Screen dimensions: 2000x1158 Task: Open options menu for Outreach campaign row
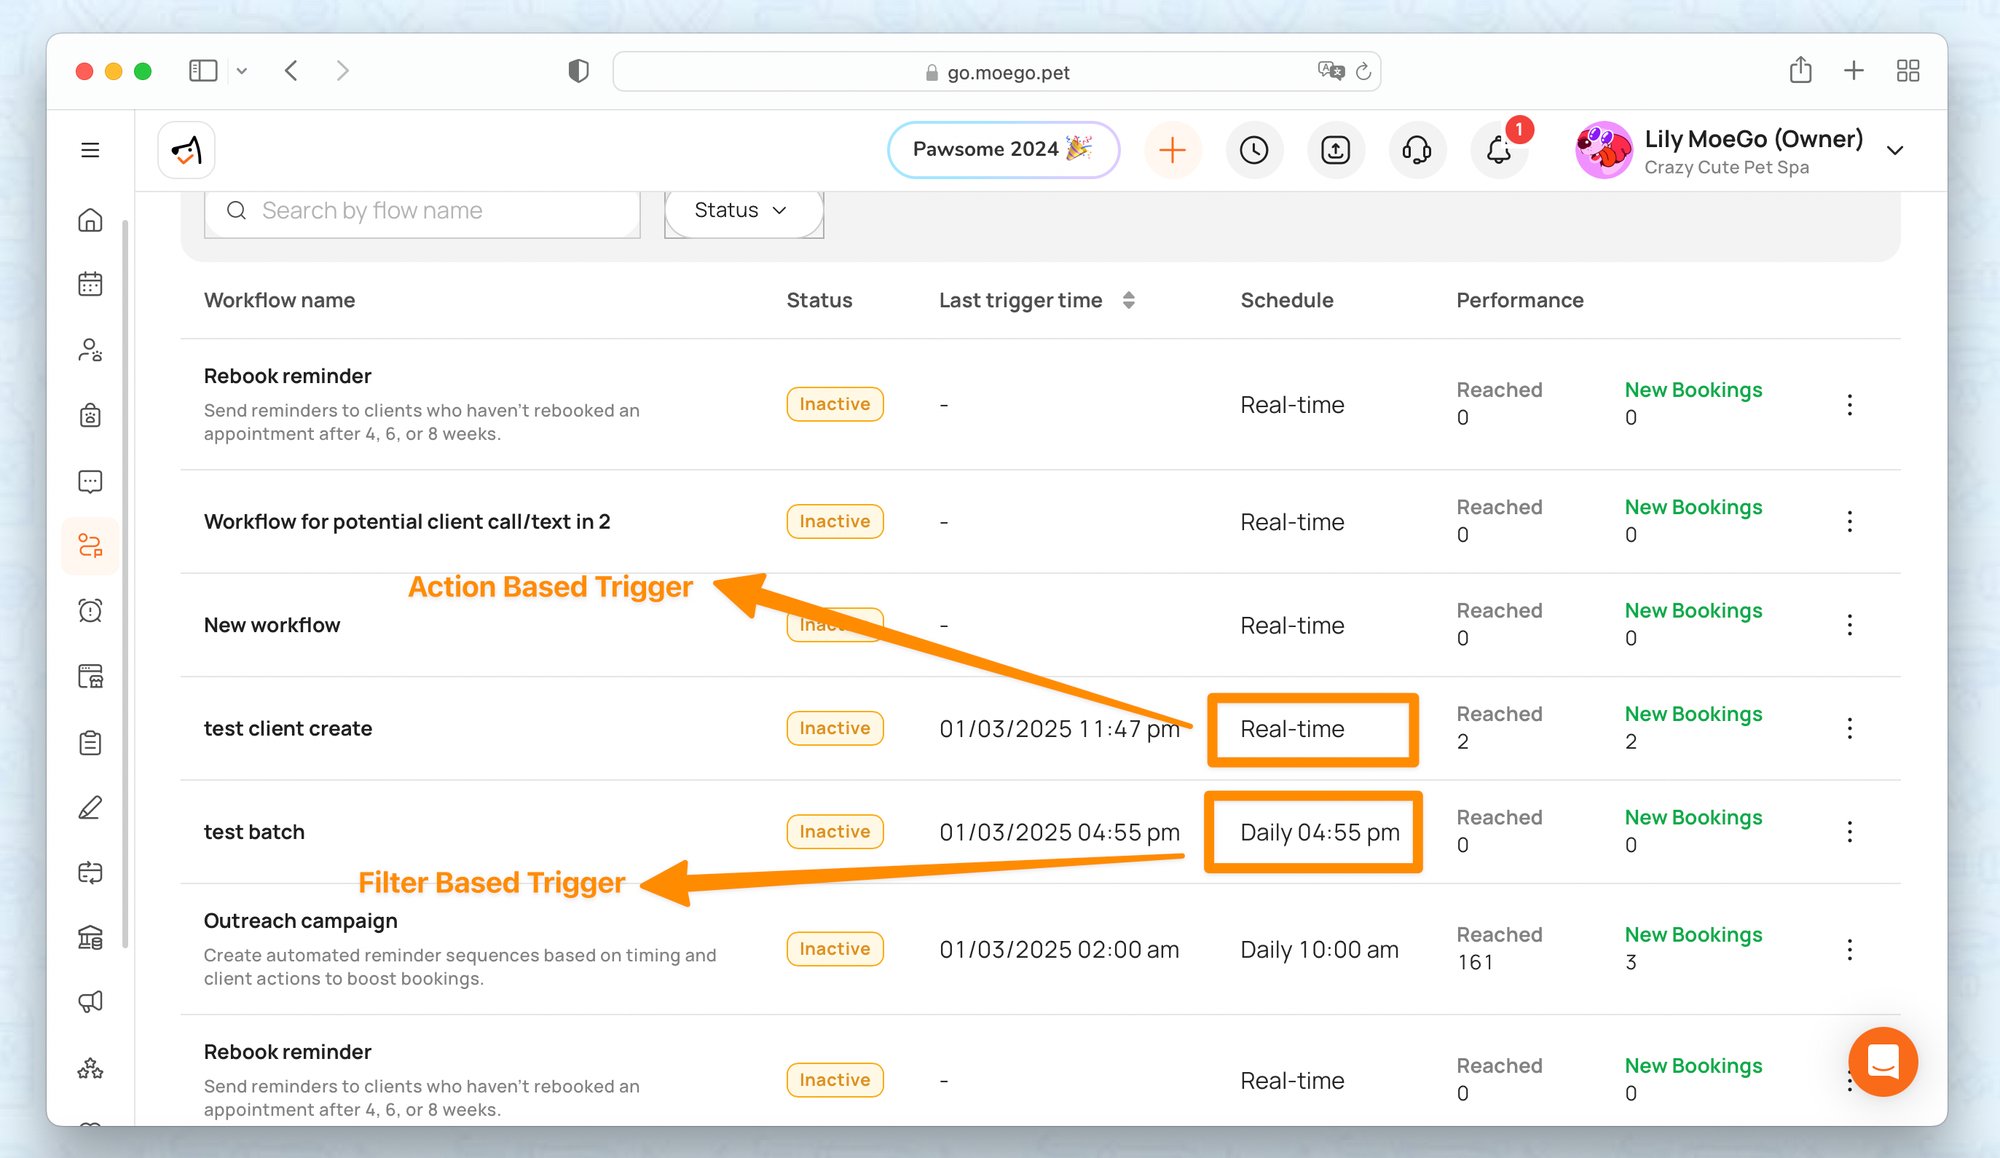tap(1849, 949)
